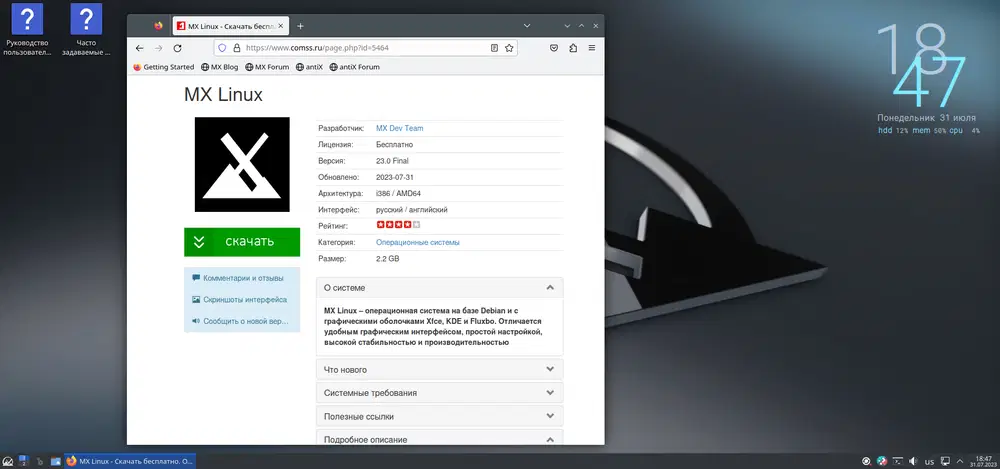This screenshot has height=469, width=1000.
Task: Open the file manager taskbar icon
Action: [x=55, y=461]
